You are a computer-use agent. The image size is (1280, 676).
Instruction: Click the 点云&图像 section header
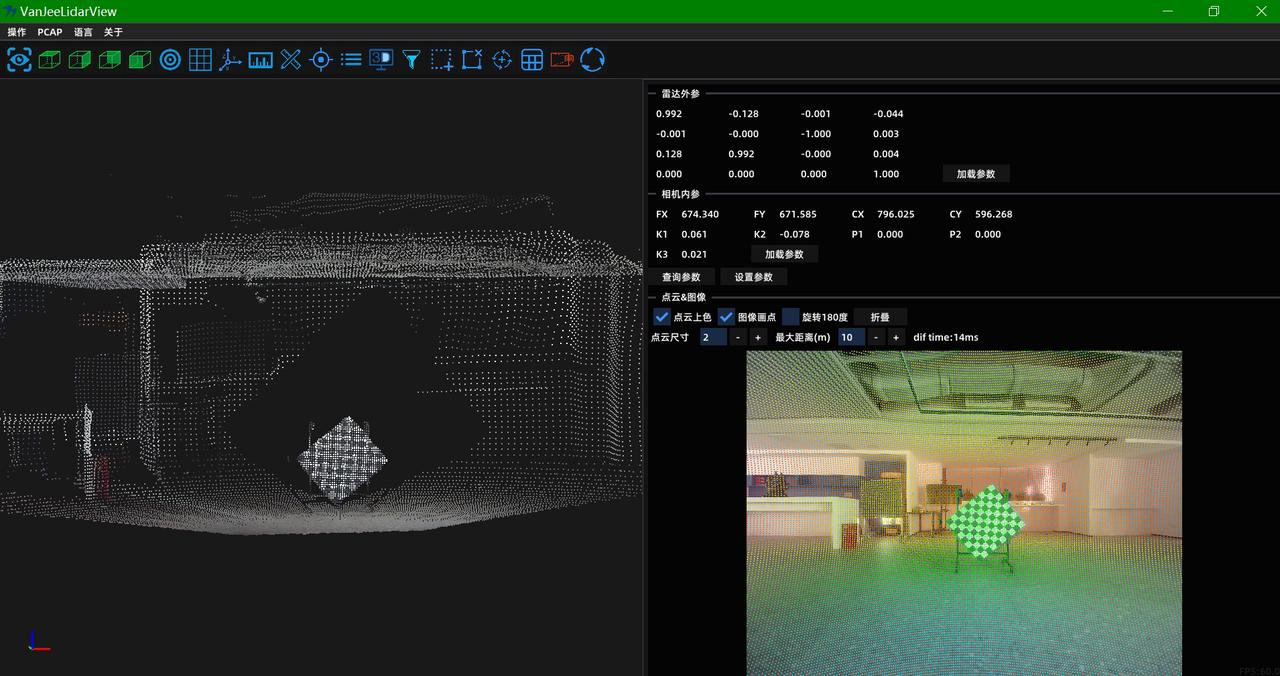(x=683, y=297)
